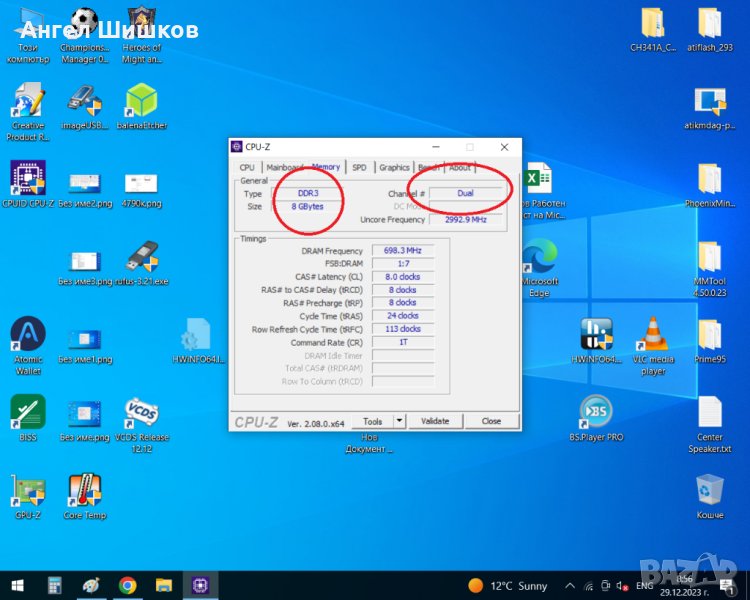Open the Atomic Wallet desktop shortcut
The image size is (750, 600).
[27, 334]
